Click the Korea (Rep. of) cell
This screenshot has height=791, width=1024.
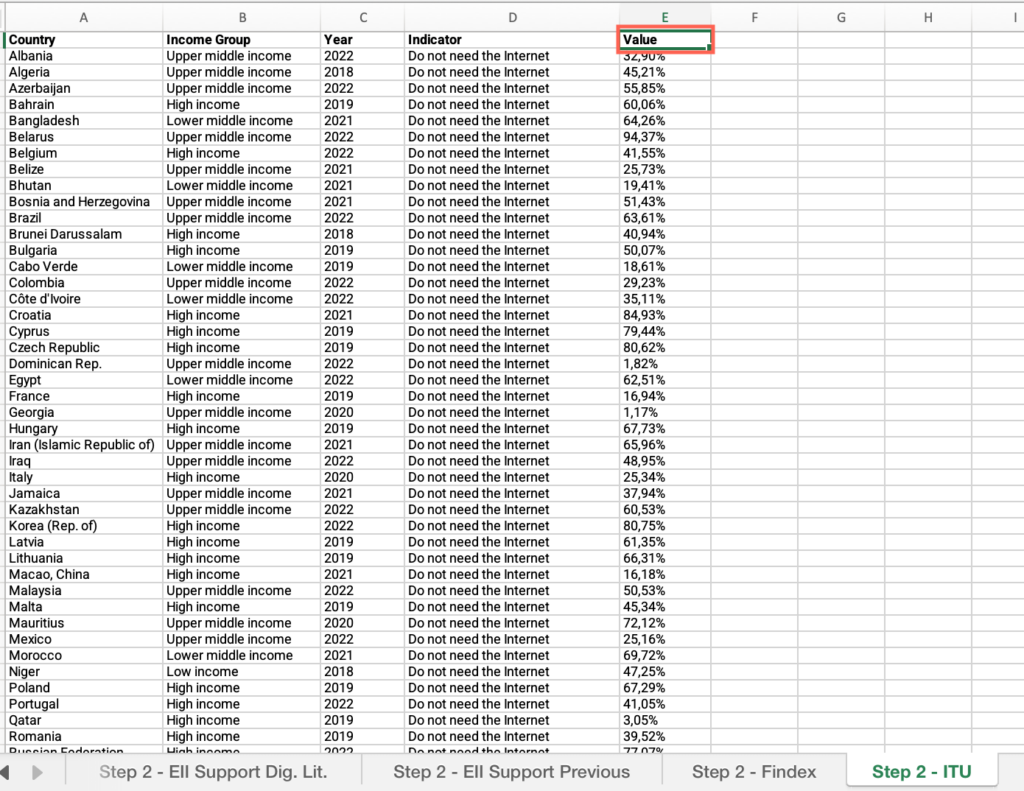(x=84, y=526)
